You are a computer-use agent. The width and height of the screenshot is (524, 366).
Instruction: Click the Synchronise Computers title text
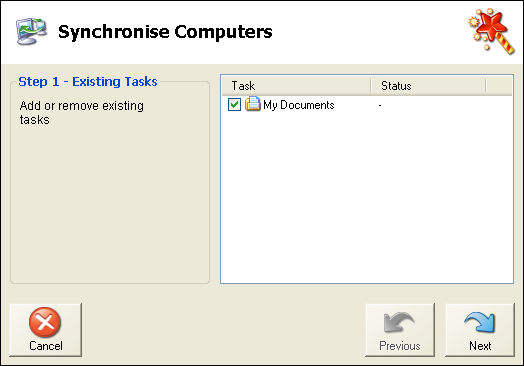click(x=165, y=32)
